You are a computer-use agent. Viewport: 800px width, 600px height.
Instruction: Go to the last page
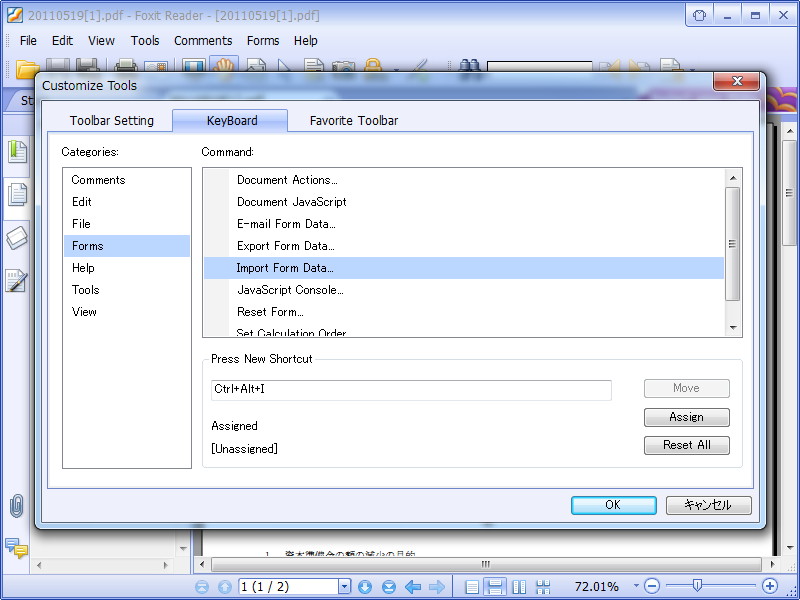389,587
